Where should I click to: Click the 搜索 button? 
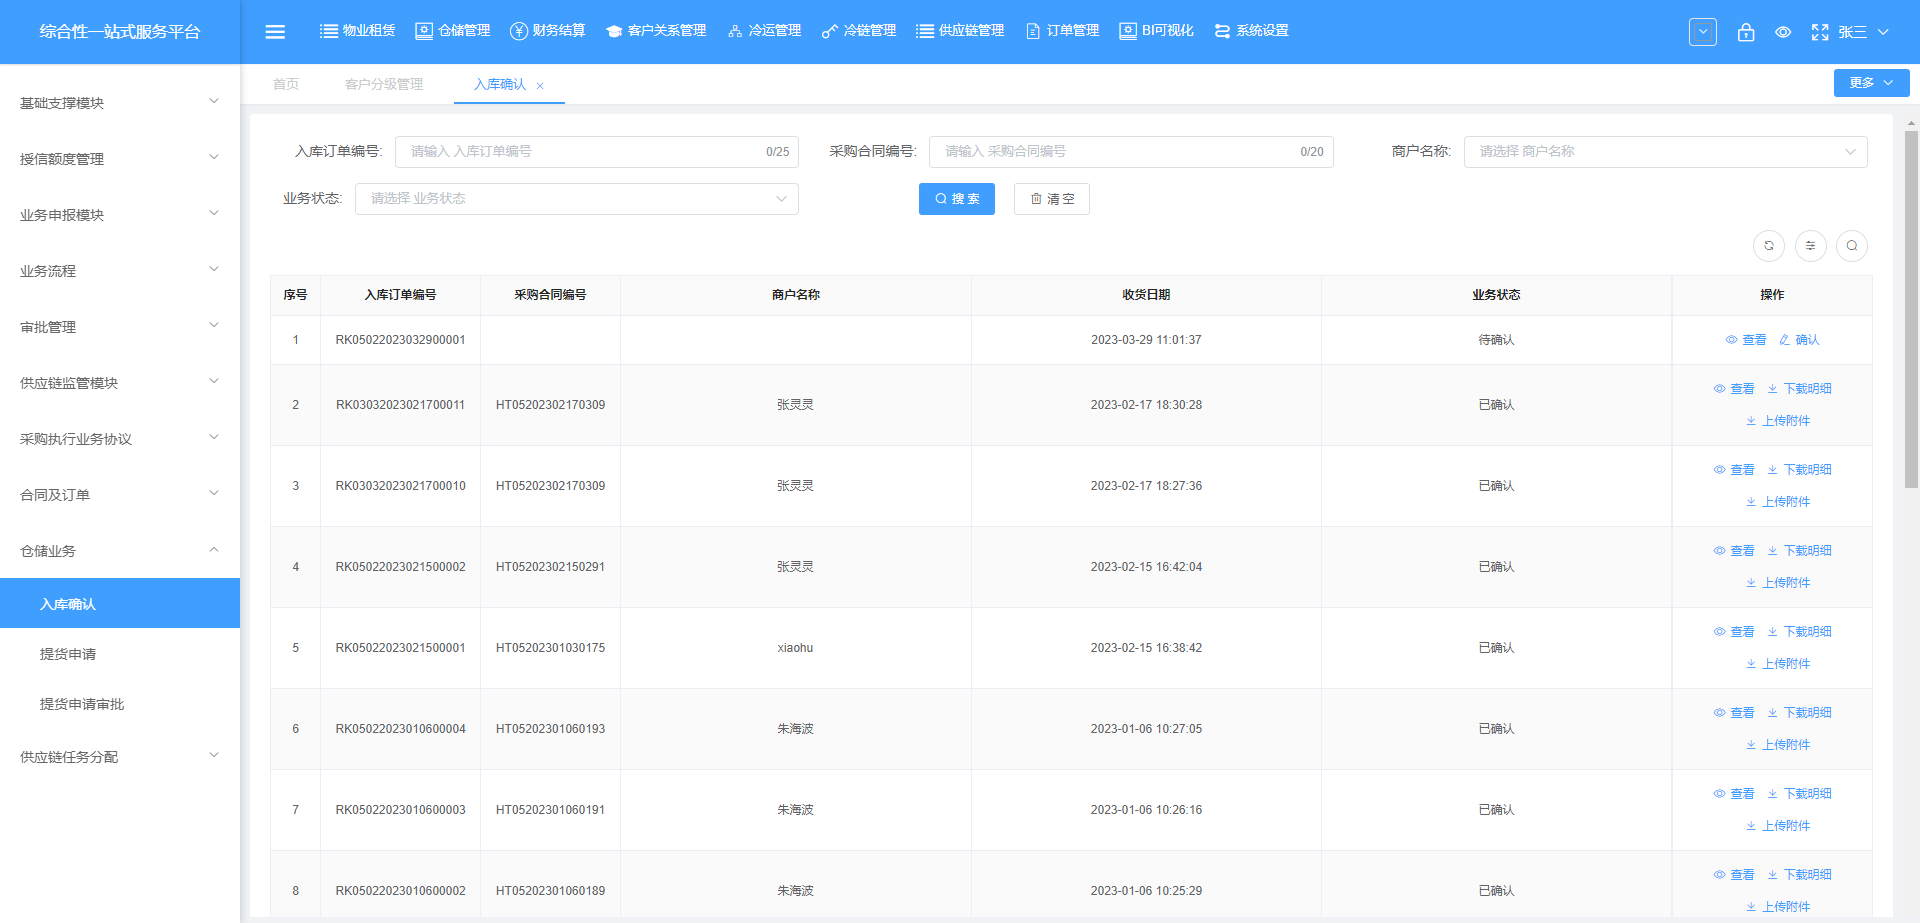pos(957,199)
